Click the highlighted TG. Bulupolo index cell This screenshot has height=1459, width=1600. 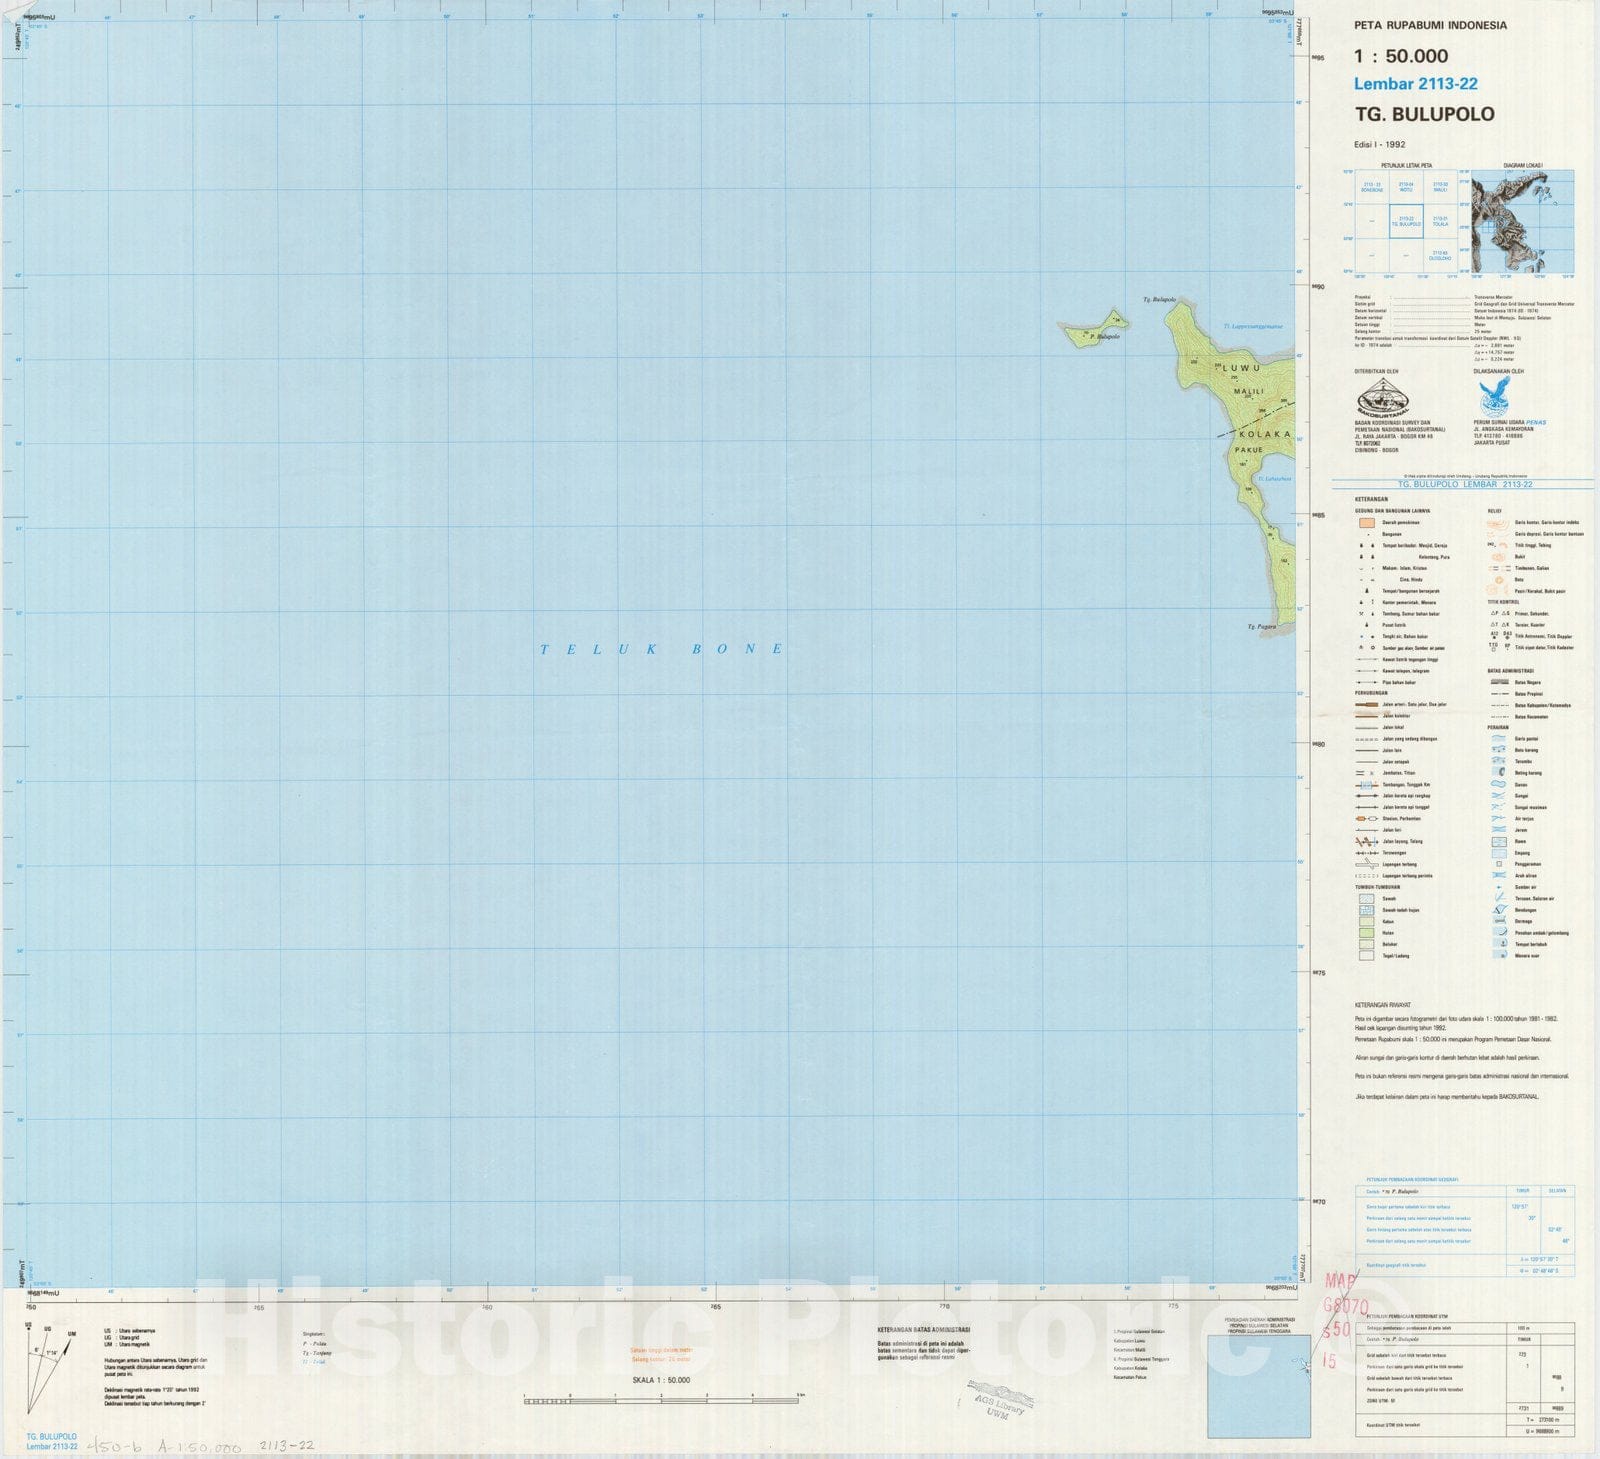coord(1406,221)
